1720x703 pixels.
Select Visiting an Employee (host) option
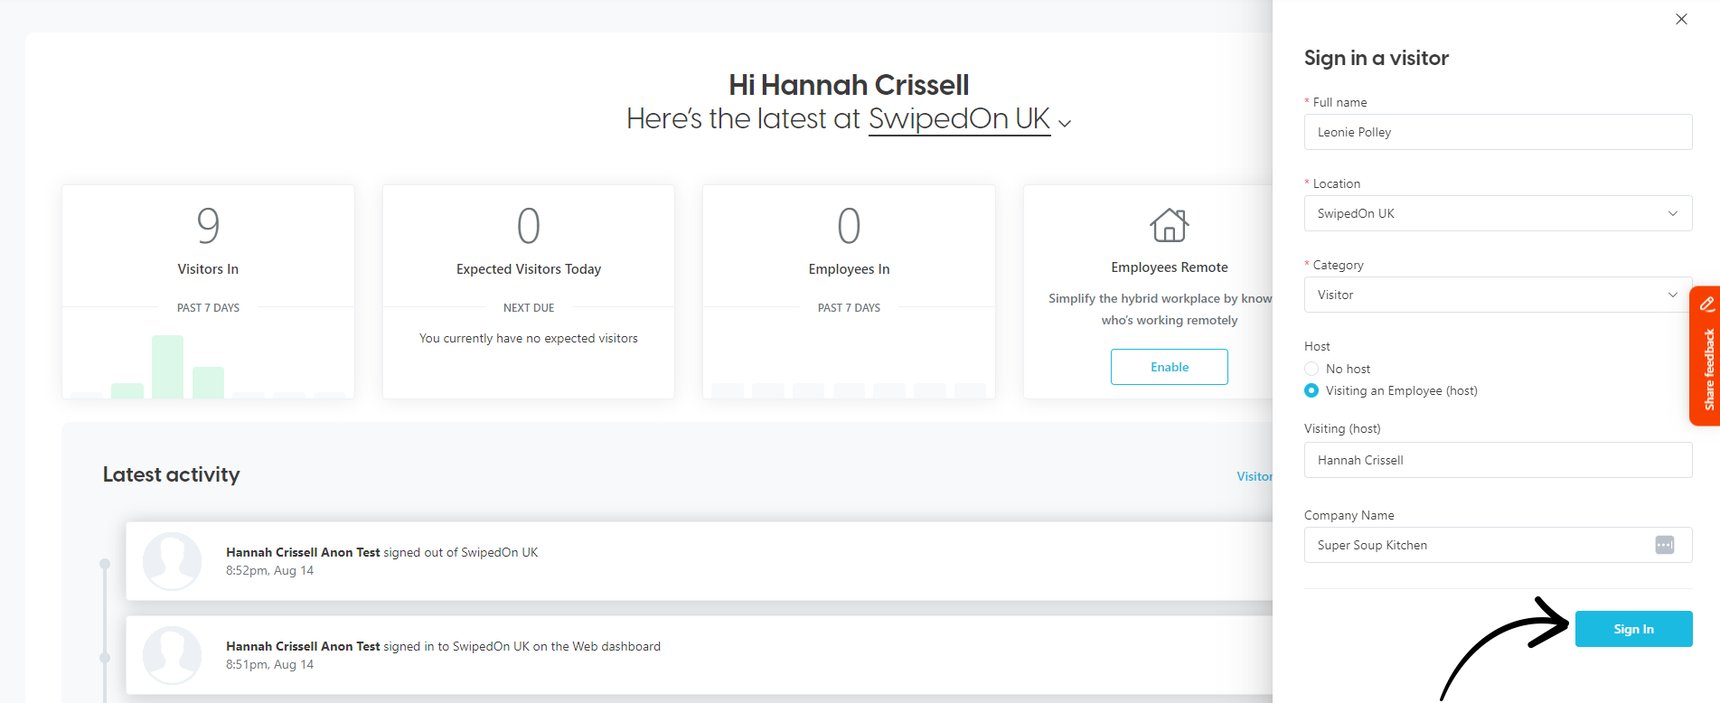(1312, 391)
